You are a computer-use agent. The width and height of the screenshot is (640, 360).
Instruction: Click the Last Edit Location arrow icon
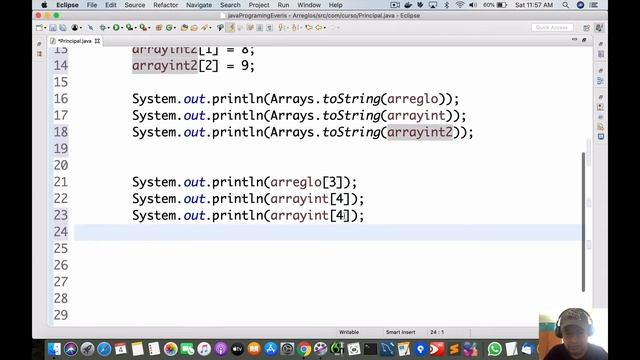[x=309, y=28]
